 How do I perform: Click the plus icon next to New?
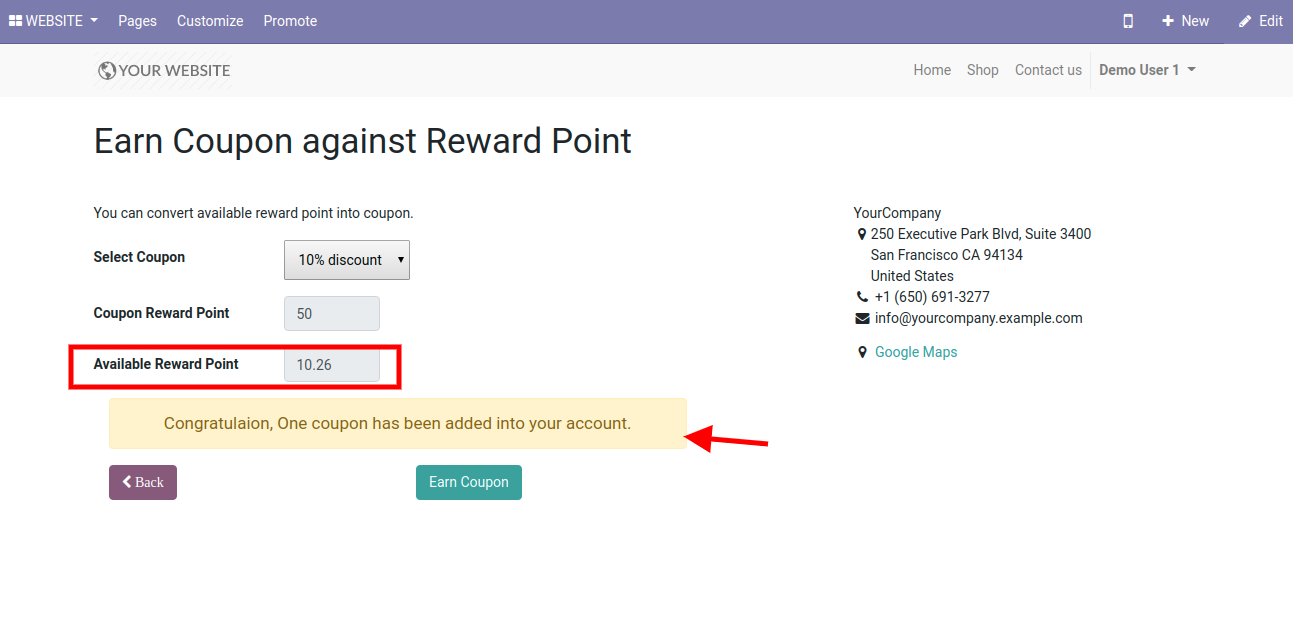coord(1167,21)
